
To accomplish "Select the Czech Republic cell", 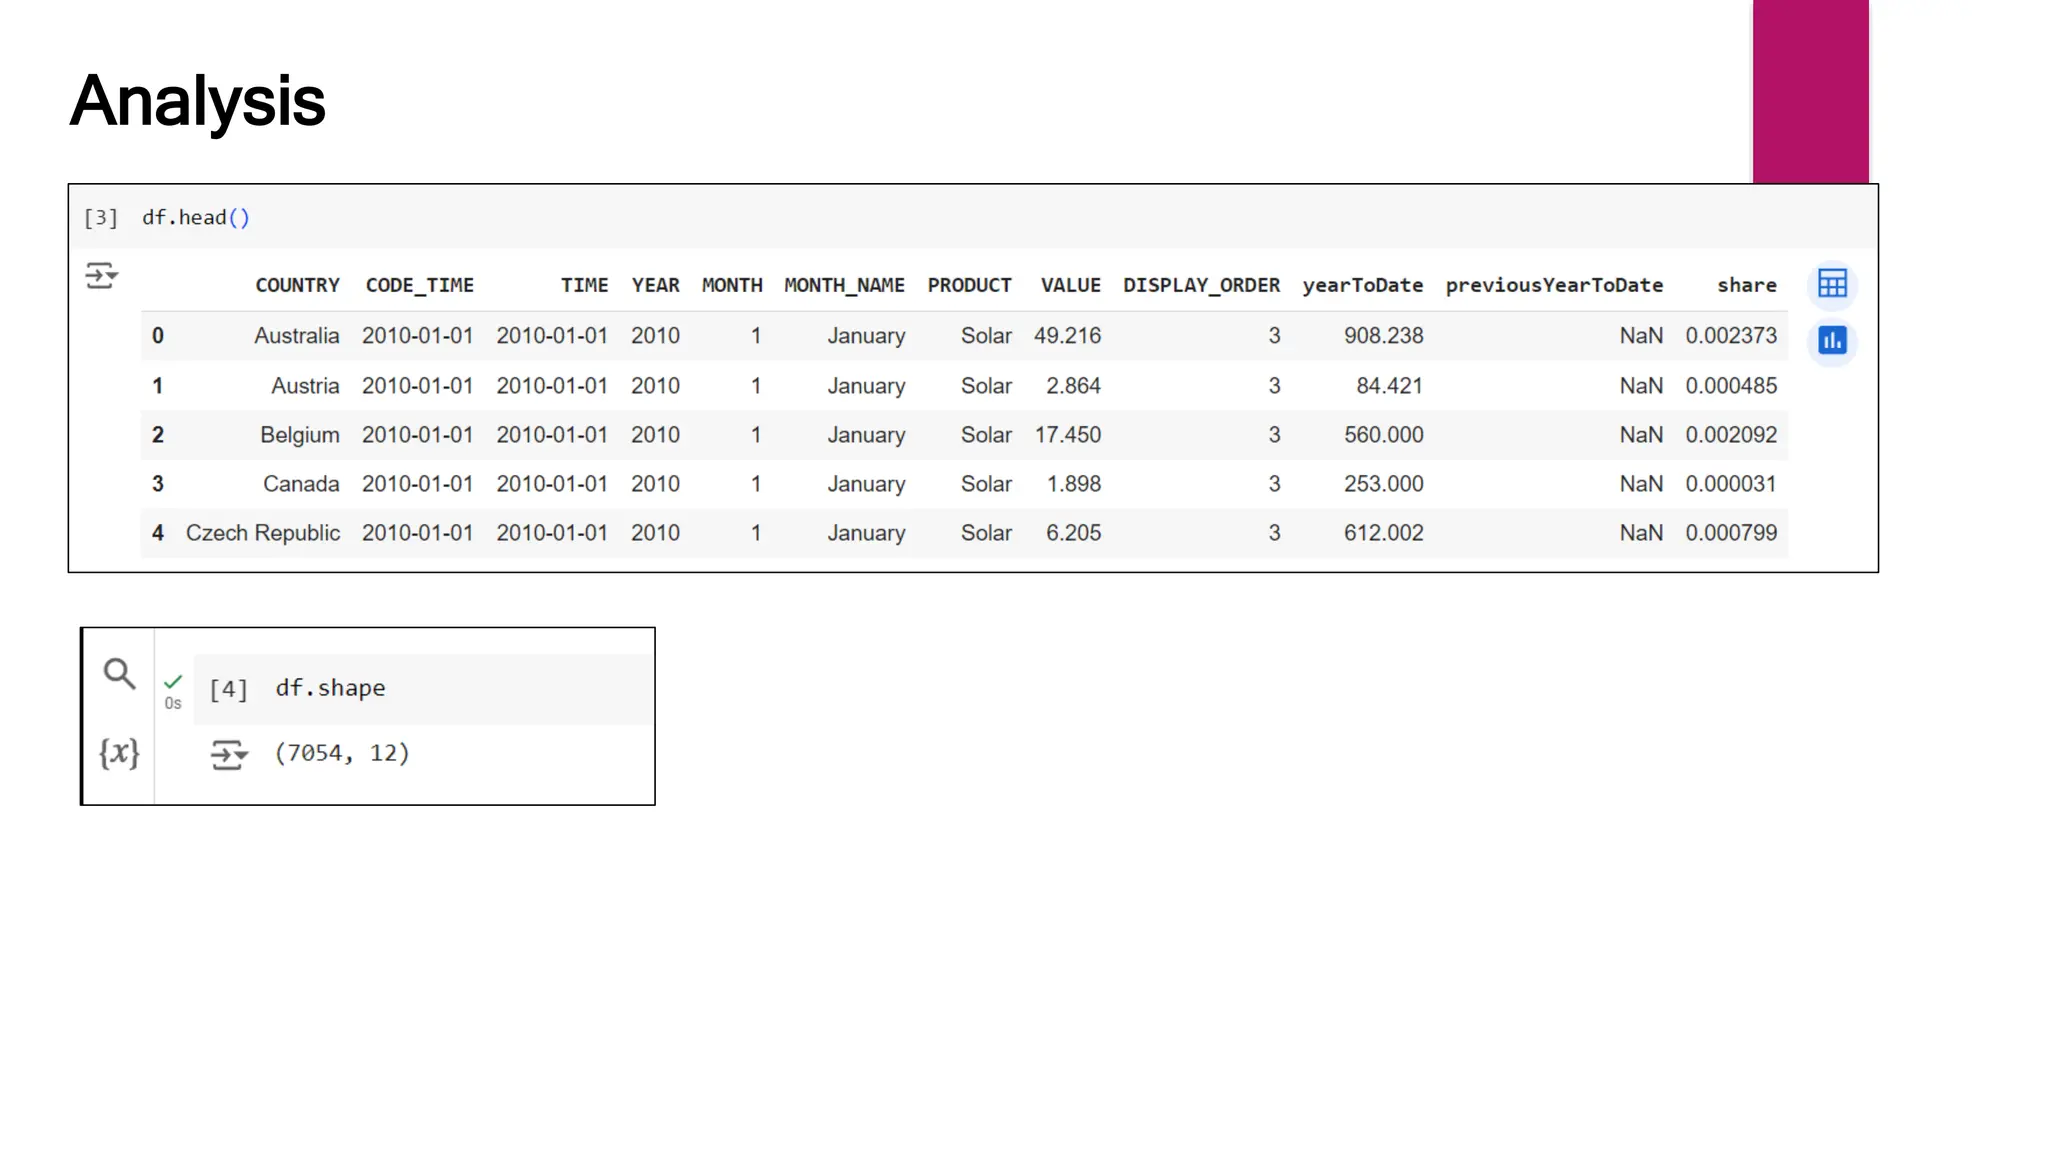I will (x=263, y=533).
